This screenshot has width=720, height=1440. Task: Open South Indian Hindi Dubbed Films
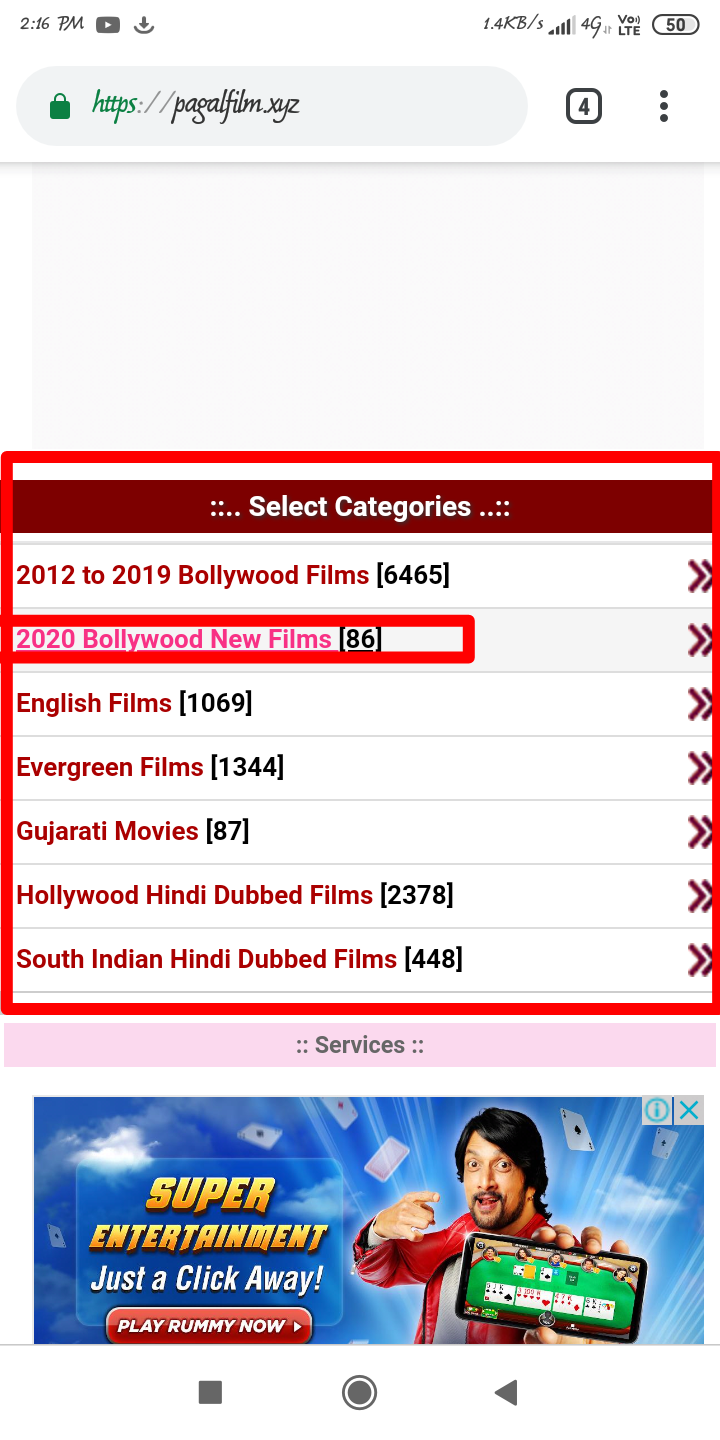[x=206, y=959]
